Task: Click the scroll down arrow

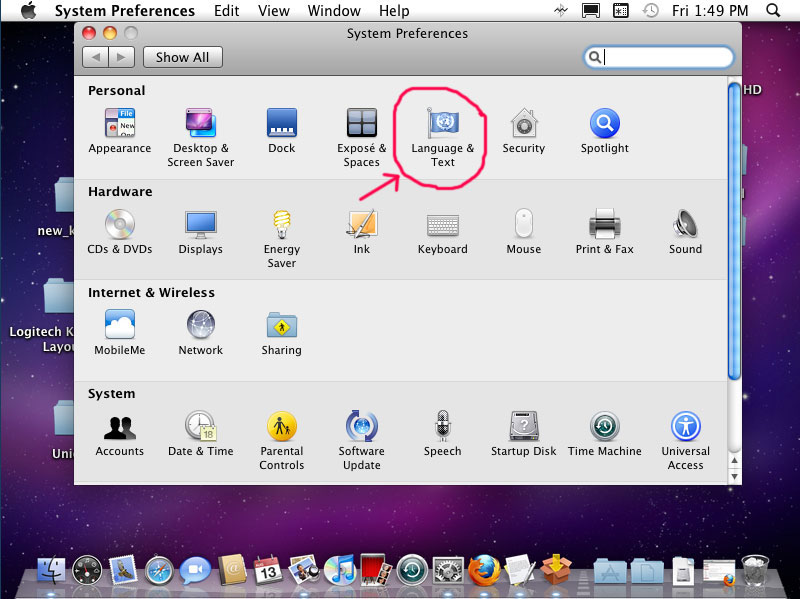Action: coord(734,477)
